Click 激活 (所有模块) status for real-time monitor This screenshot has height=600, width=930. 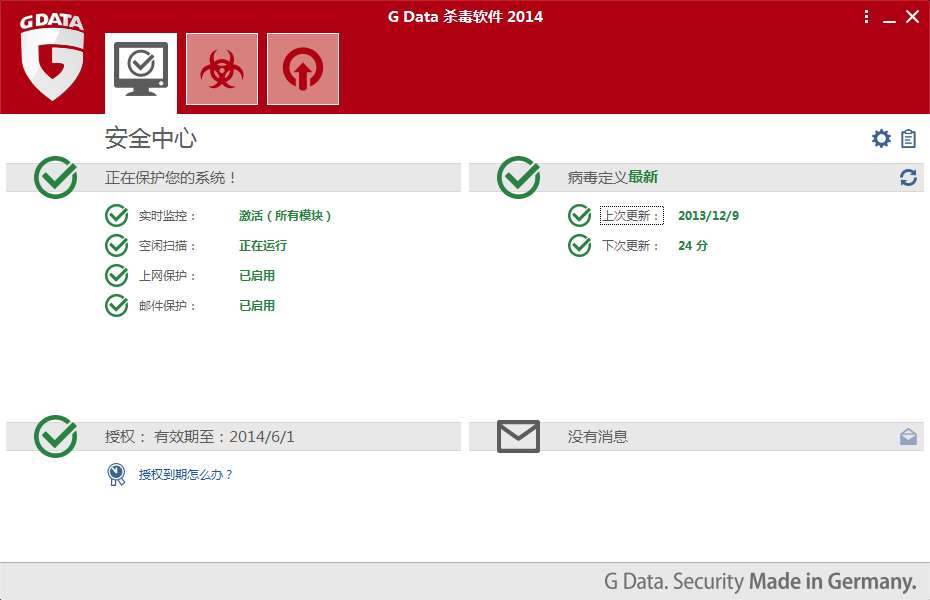tap(285, 216)
